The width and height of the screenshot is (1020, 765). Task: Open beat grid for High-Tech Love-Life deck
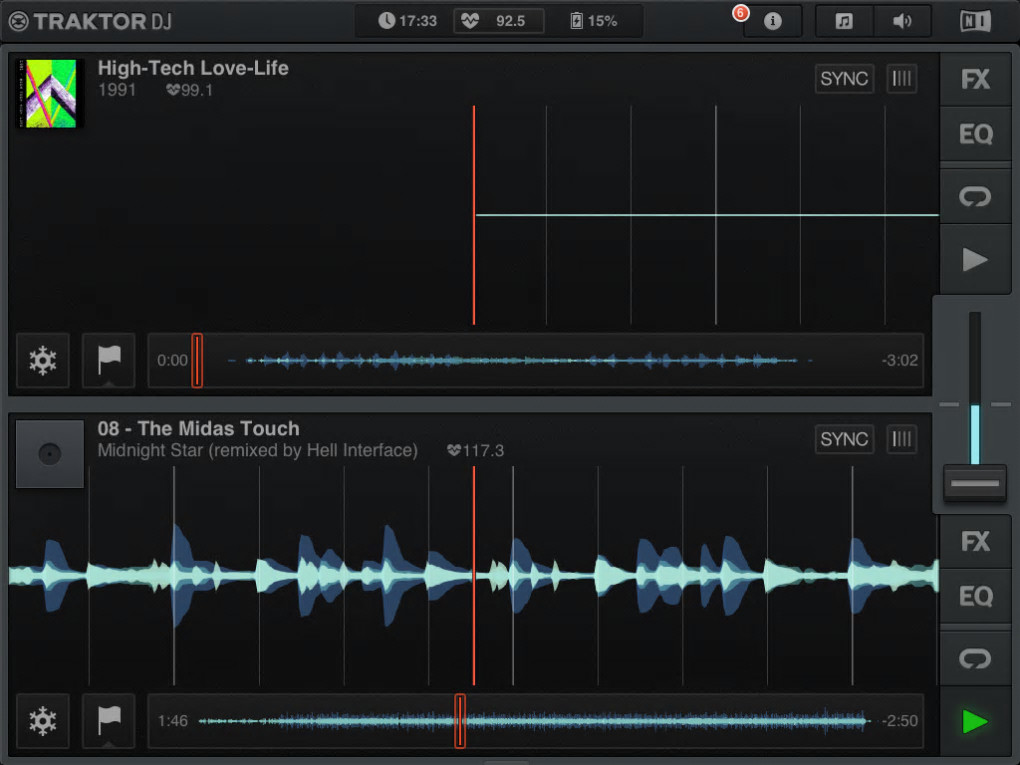tap(902, 79)
